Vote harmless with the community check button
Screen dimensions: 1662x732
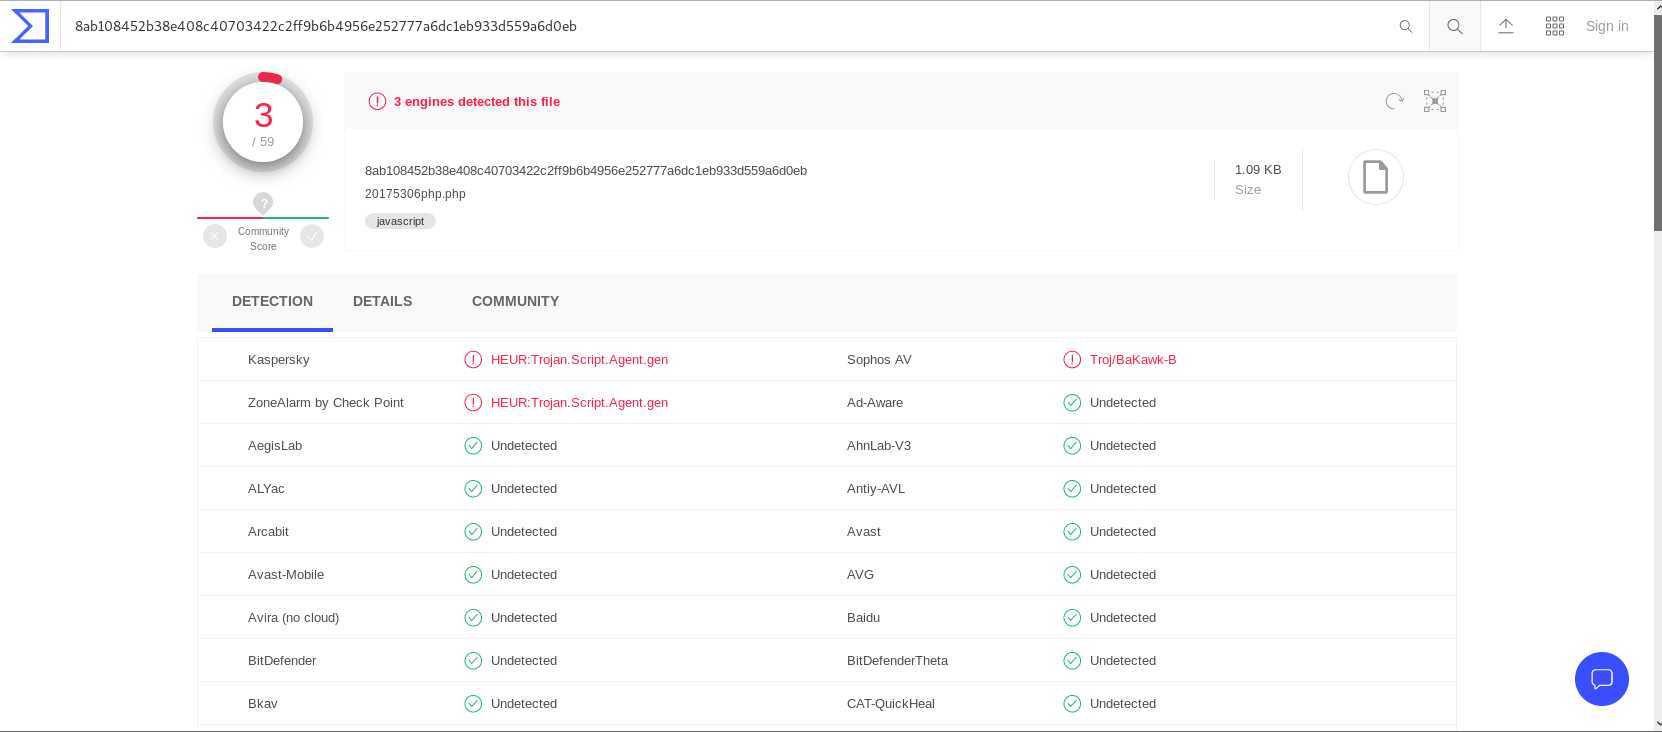312,236
